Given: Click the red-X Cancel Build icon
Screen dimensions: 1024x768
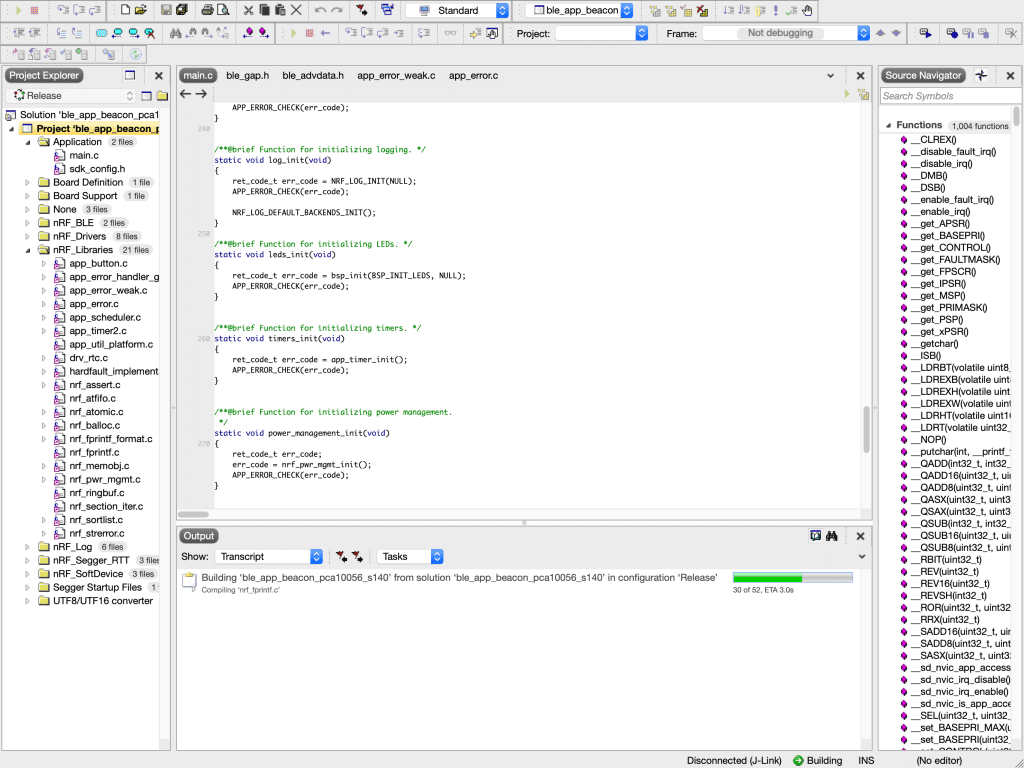Looking at the screenshot, I should coord(702,10).
